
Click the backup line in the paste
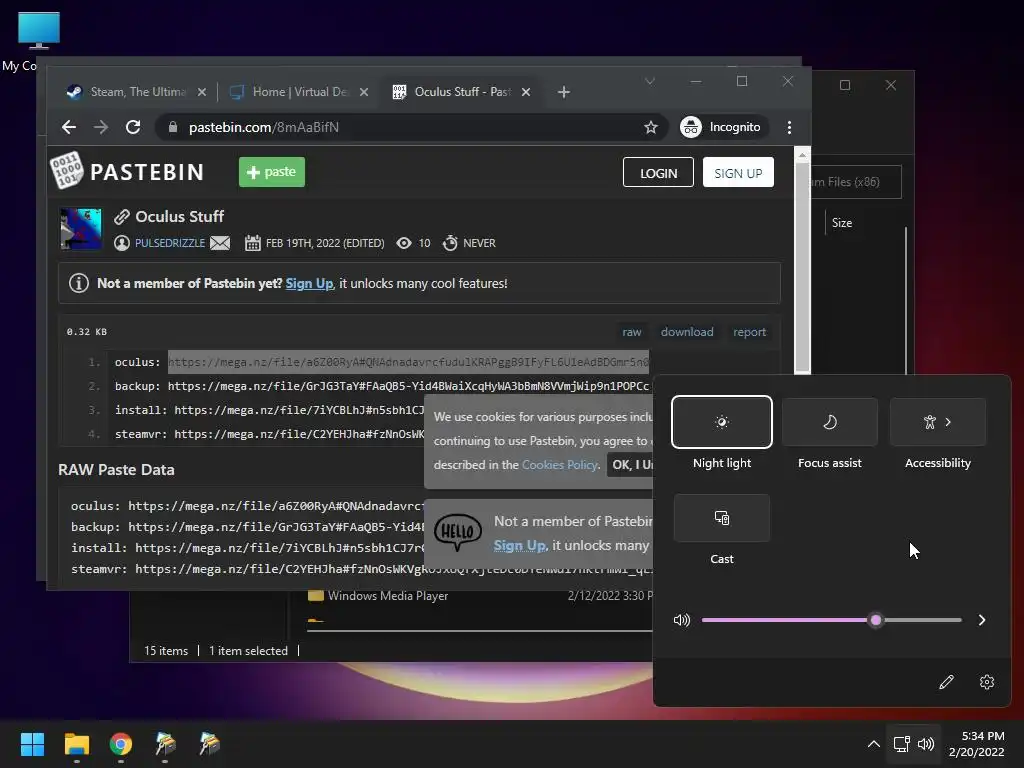[382, 386]
